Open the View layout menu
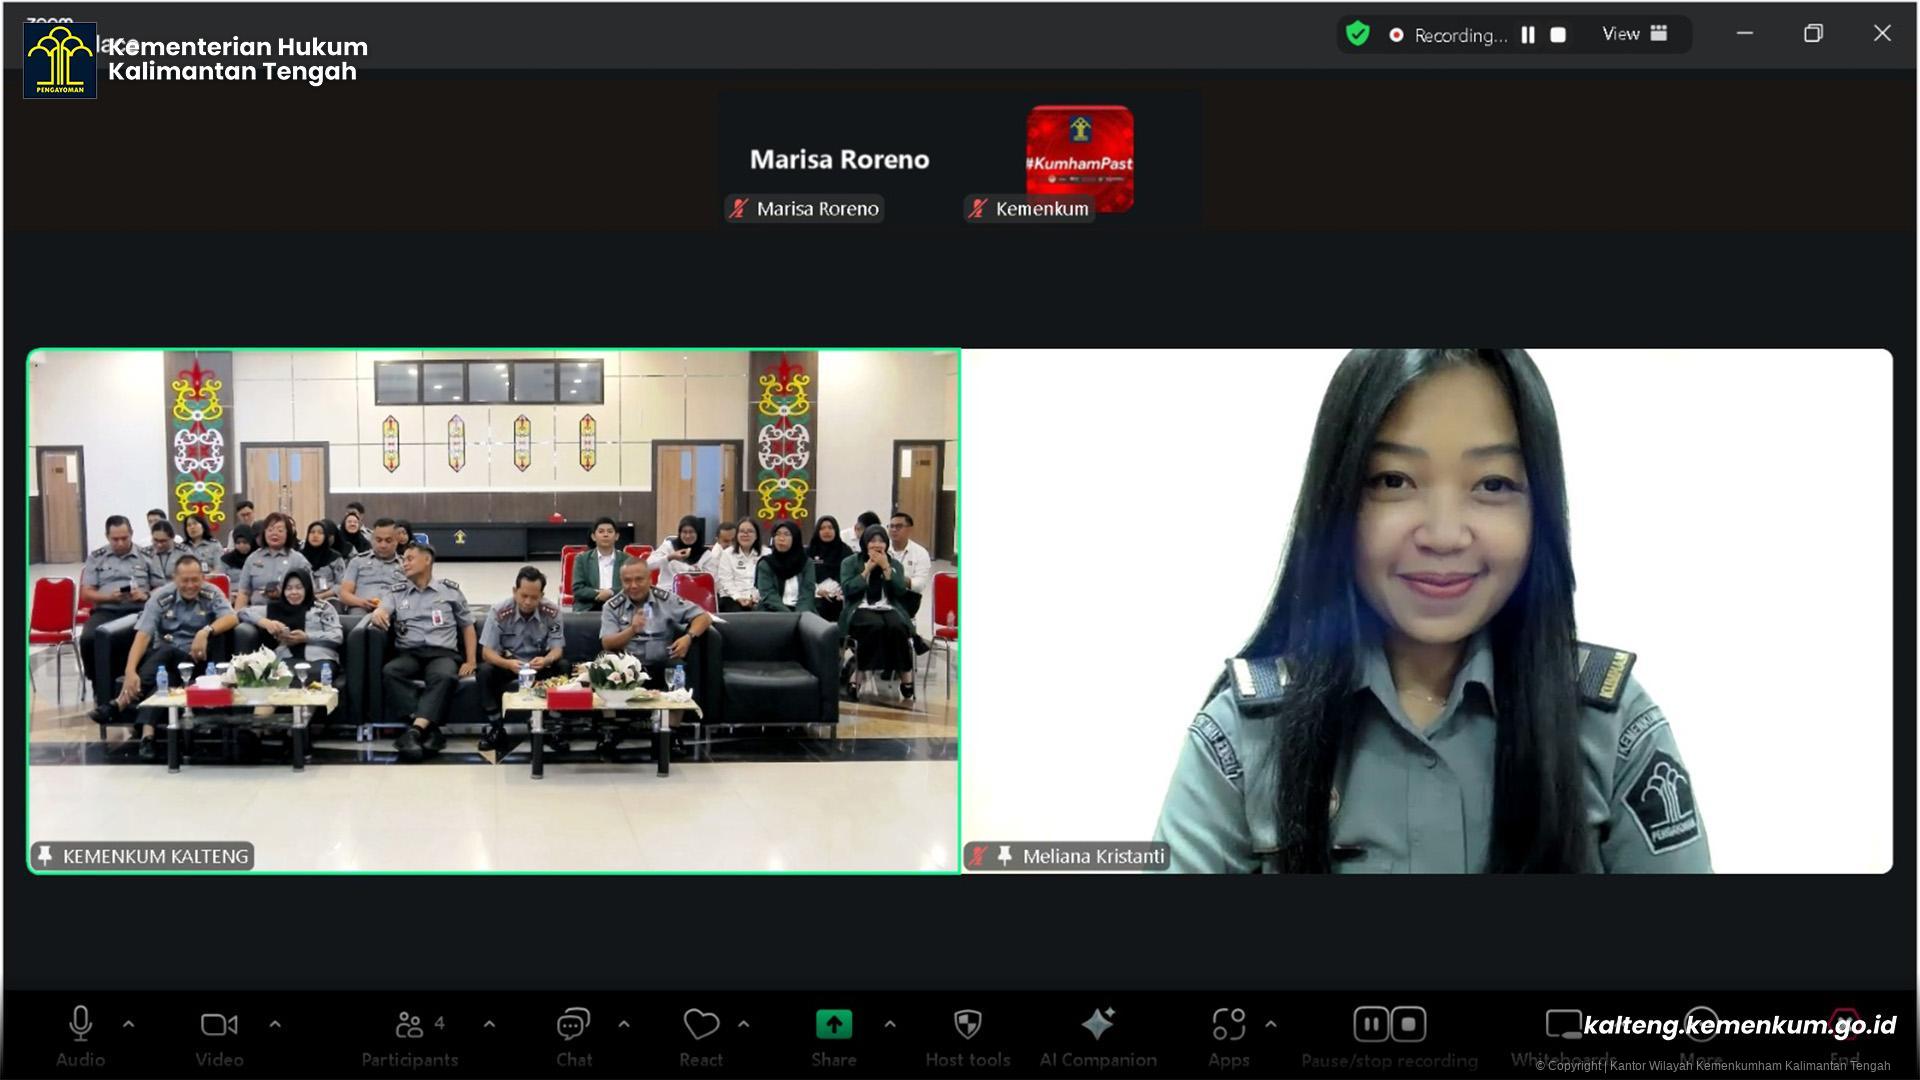The image size is (1920, 1080). pos(1634,34)
